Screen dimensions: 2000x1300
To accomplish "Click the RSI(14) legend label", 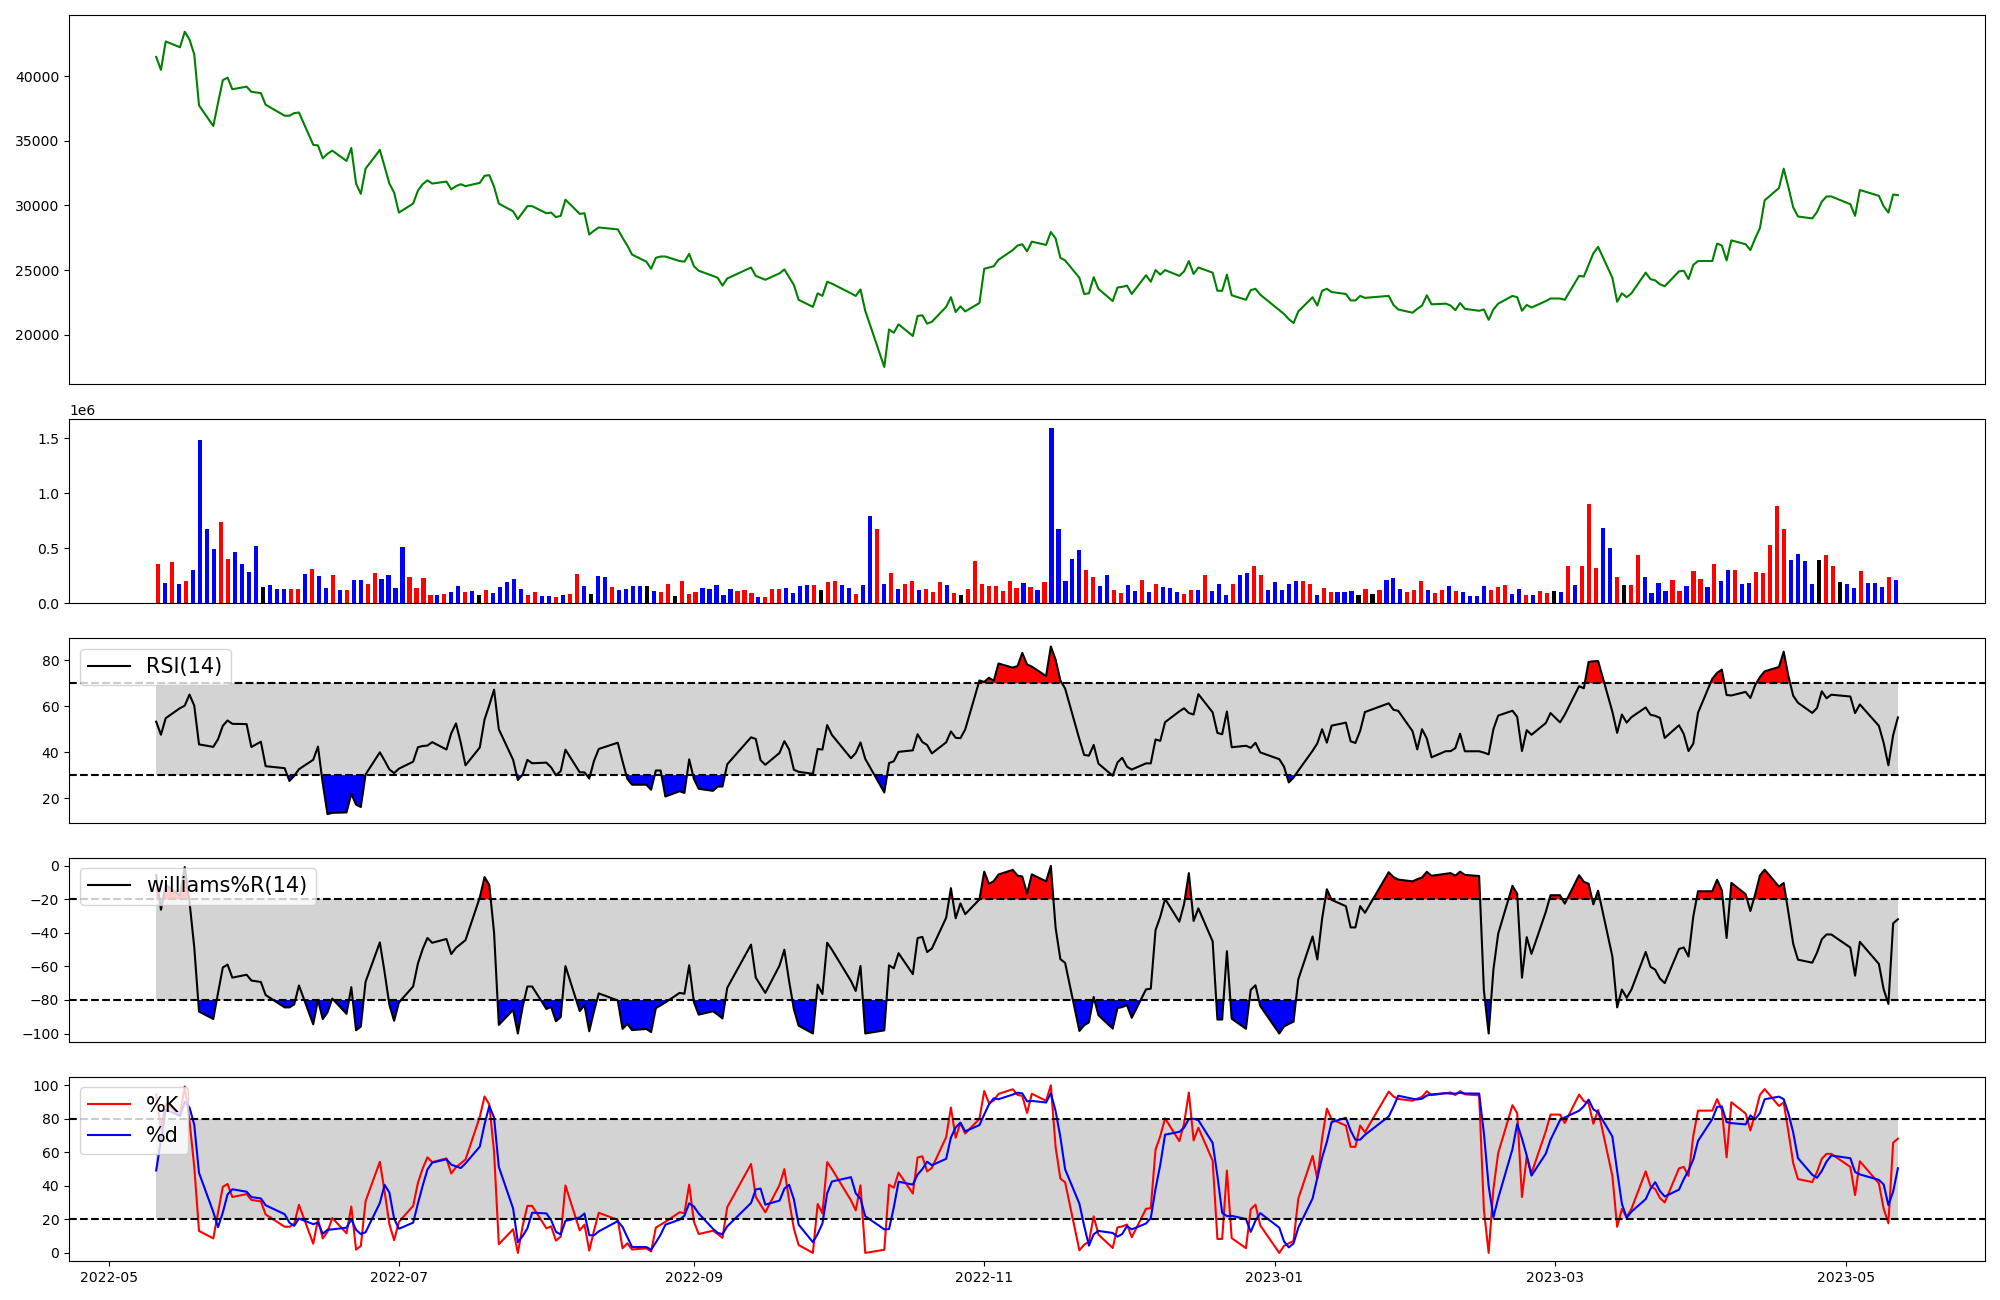I will click(x=184, y=666).
